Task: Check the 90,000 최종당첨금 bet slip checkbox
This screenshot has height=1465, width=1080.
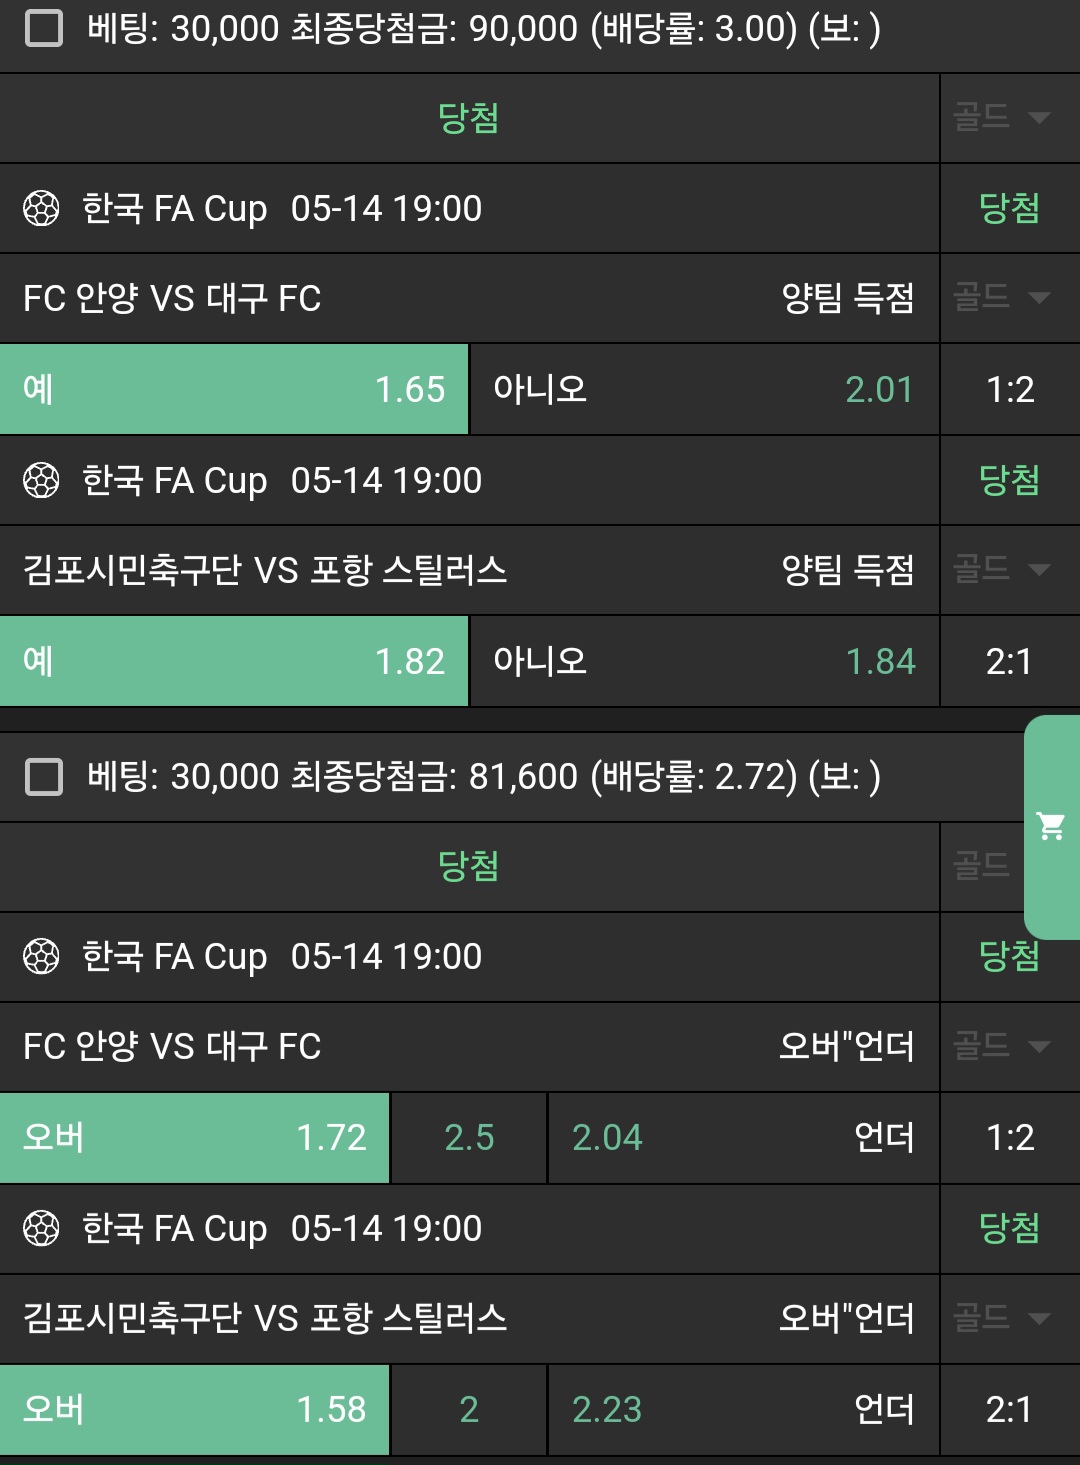Action: (43, 29)
